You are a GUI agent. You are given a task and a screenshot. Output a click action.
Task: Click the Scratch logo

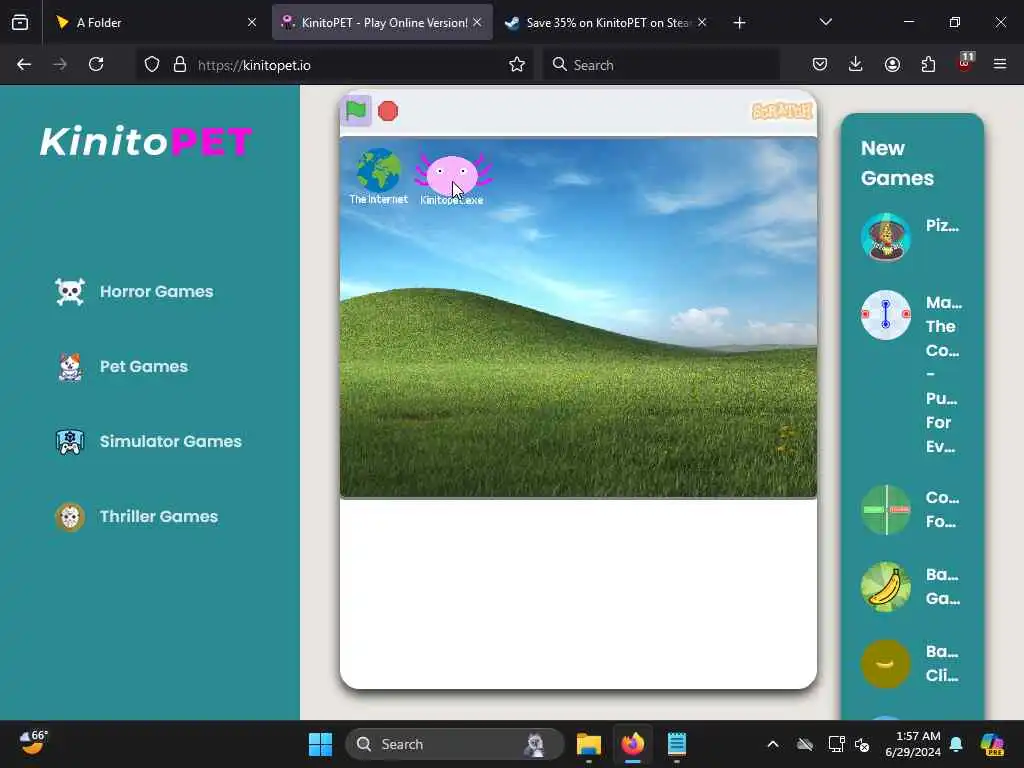coord(782,111)
